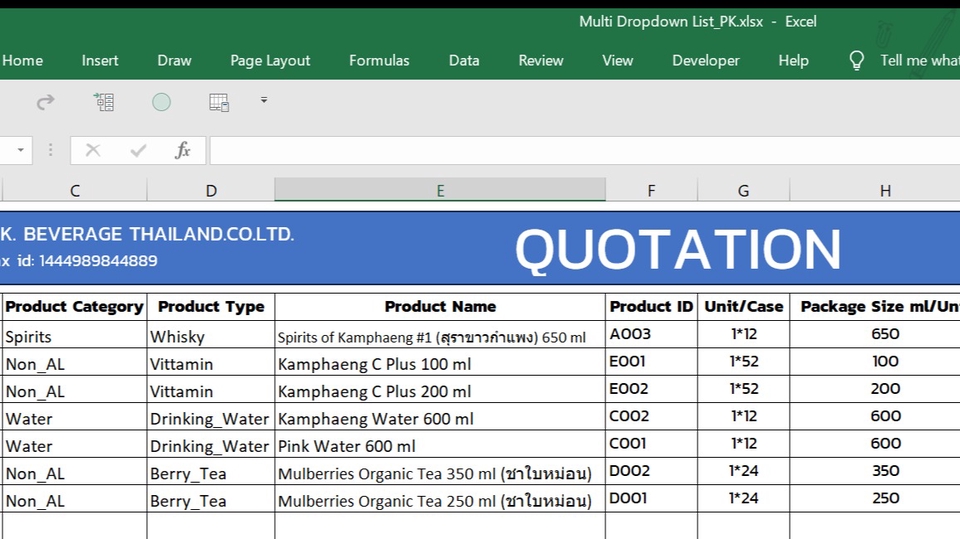Select product ID C001 cell
This screenshot has height=539, width=960.
pyautogui.click(x=651, y=444)
